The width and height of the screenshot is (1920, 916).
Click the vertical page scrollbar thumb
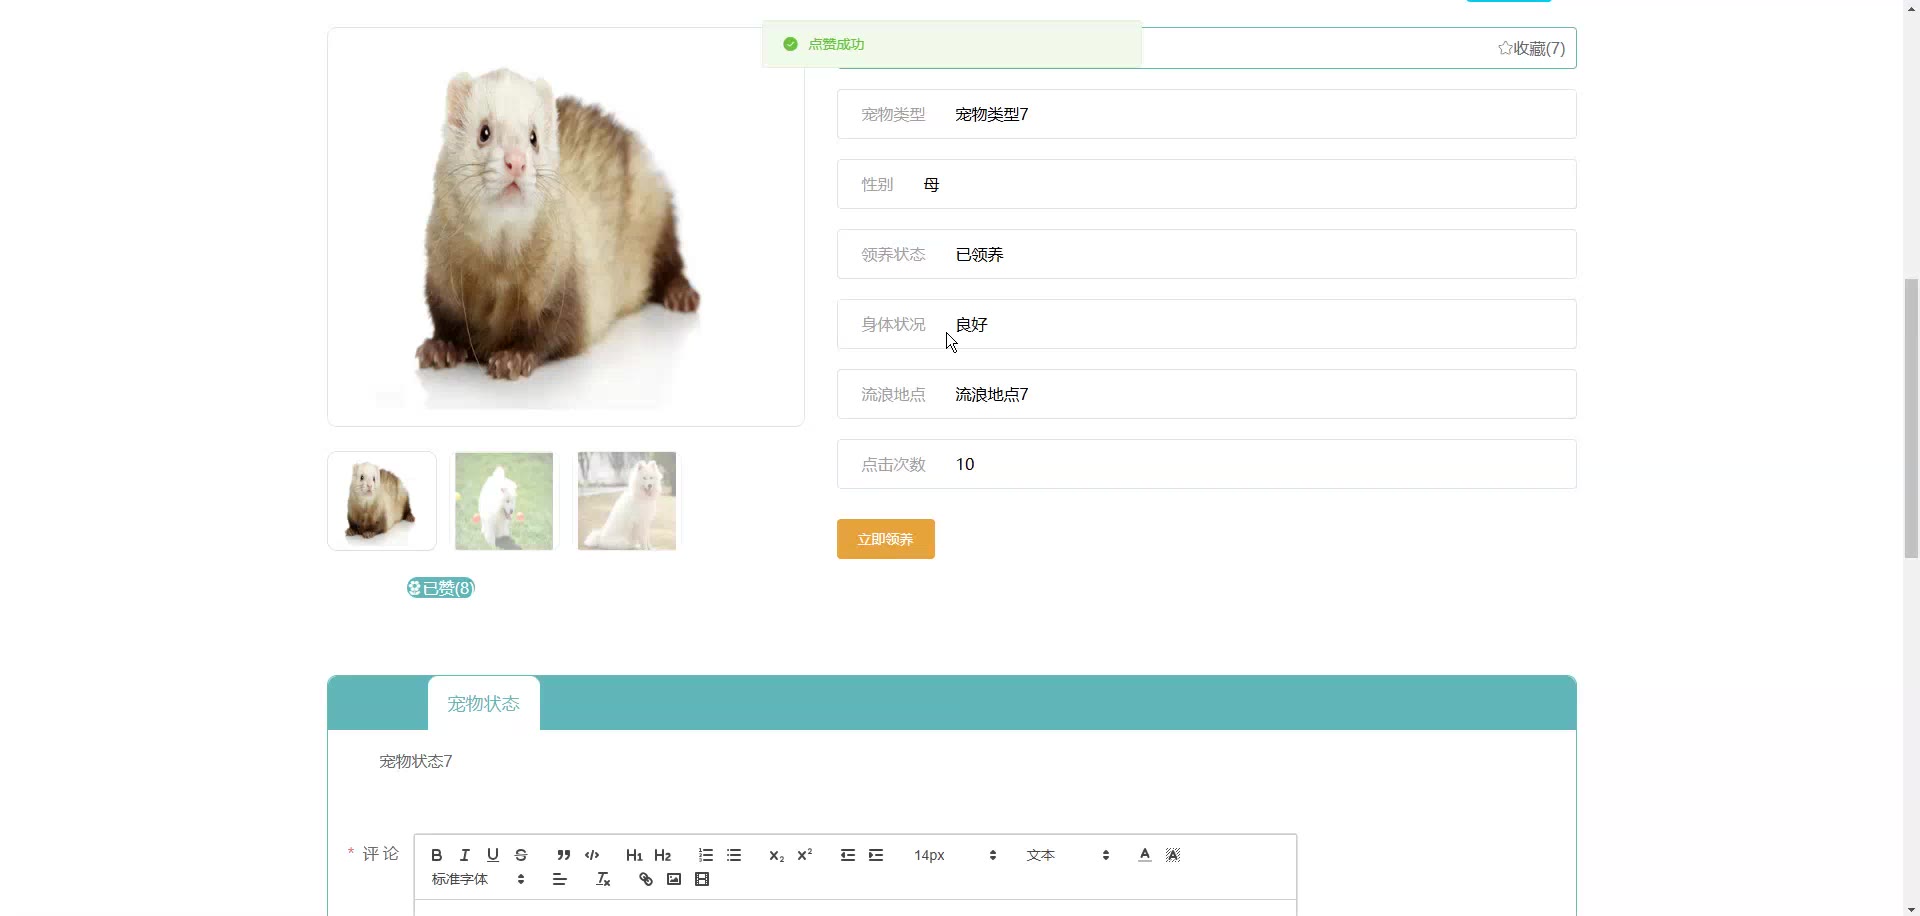pyautogui.click(x=1911, y=418)
